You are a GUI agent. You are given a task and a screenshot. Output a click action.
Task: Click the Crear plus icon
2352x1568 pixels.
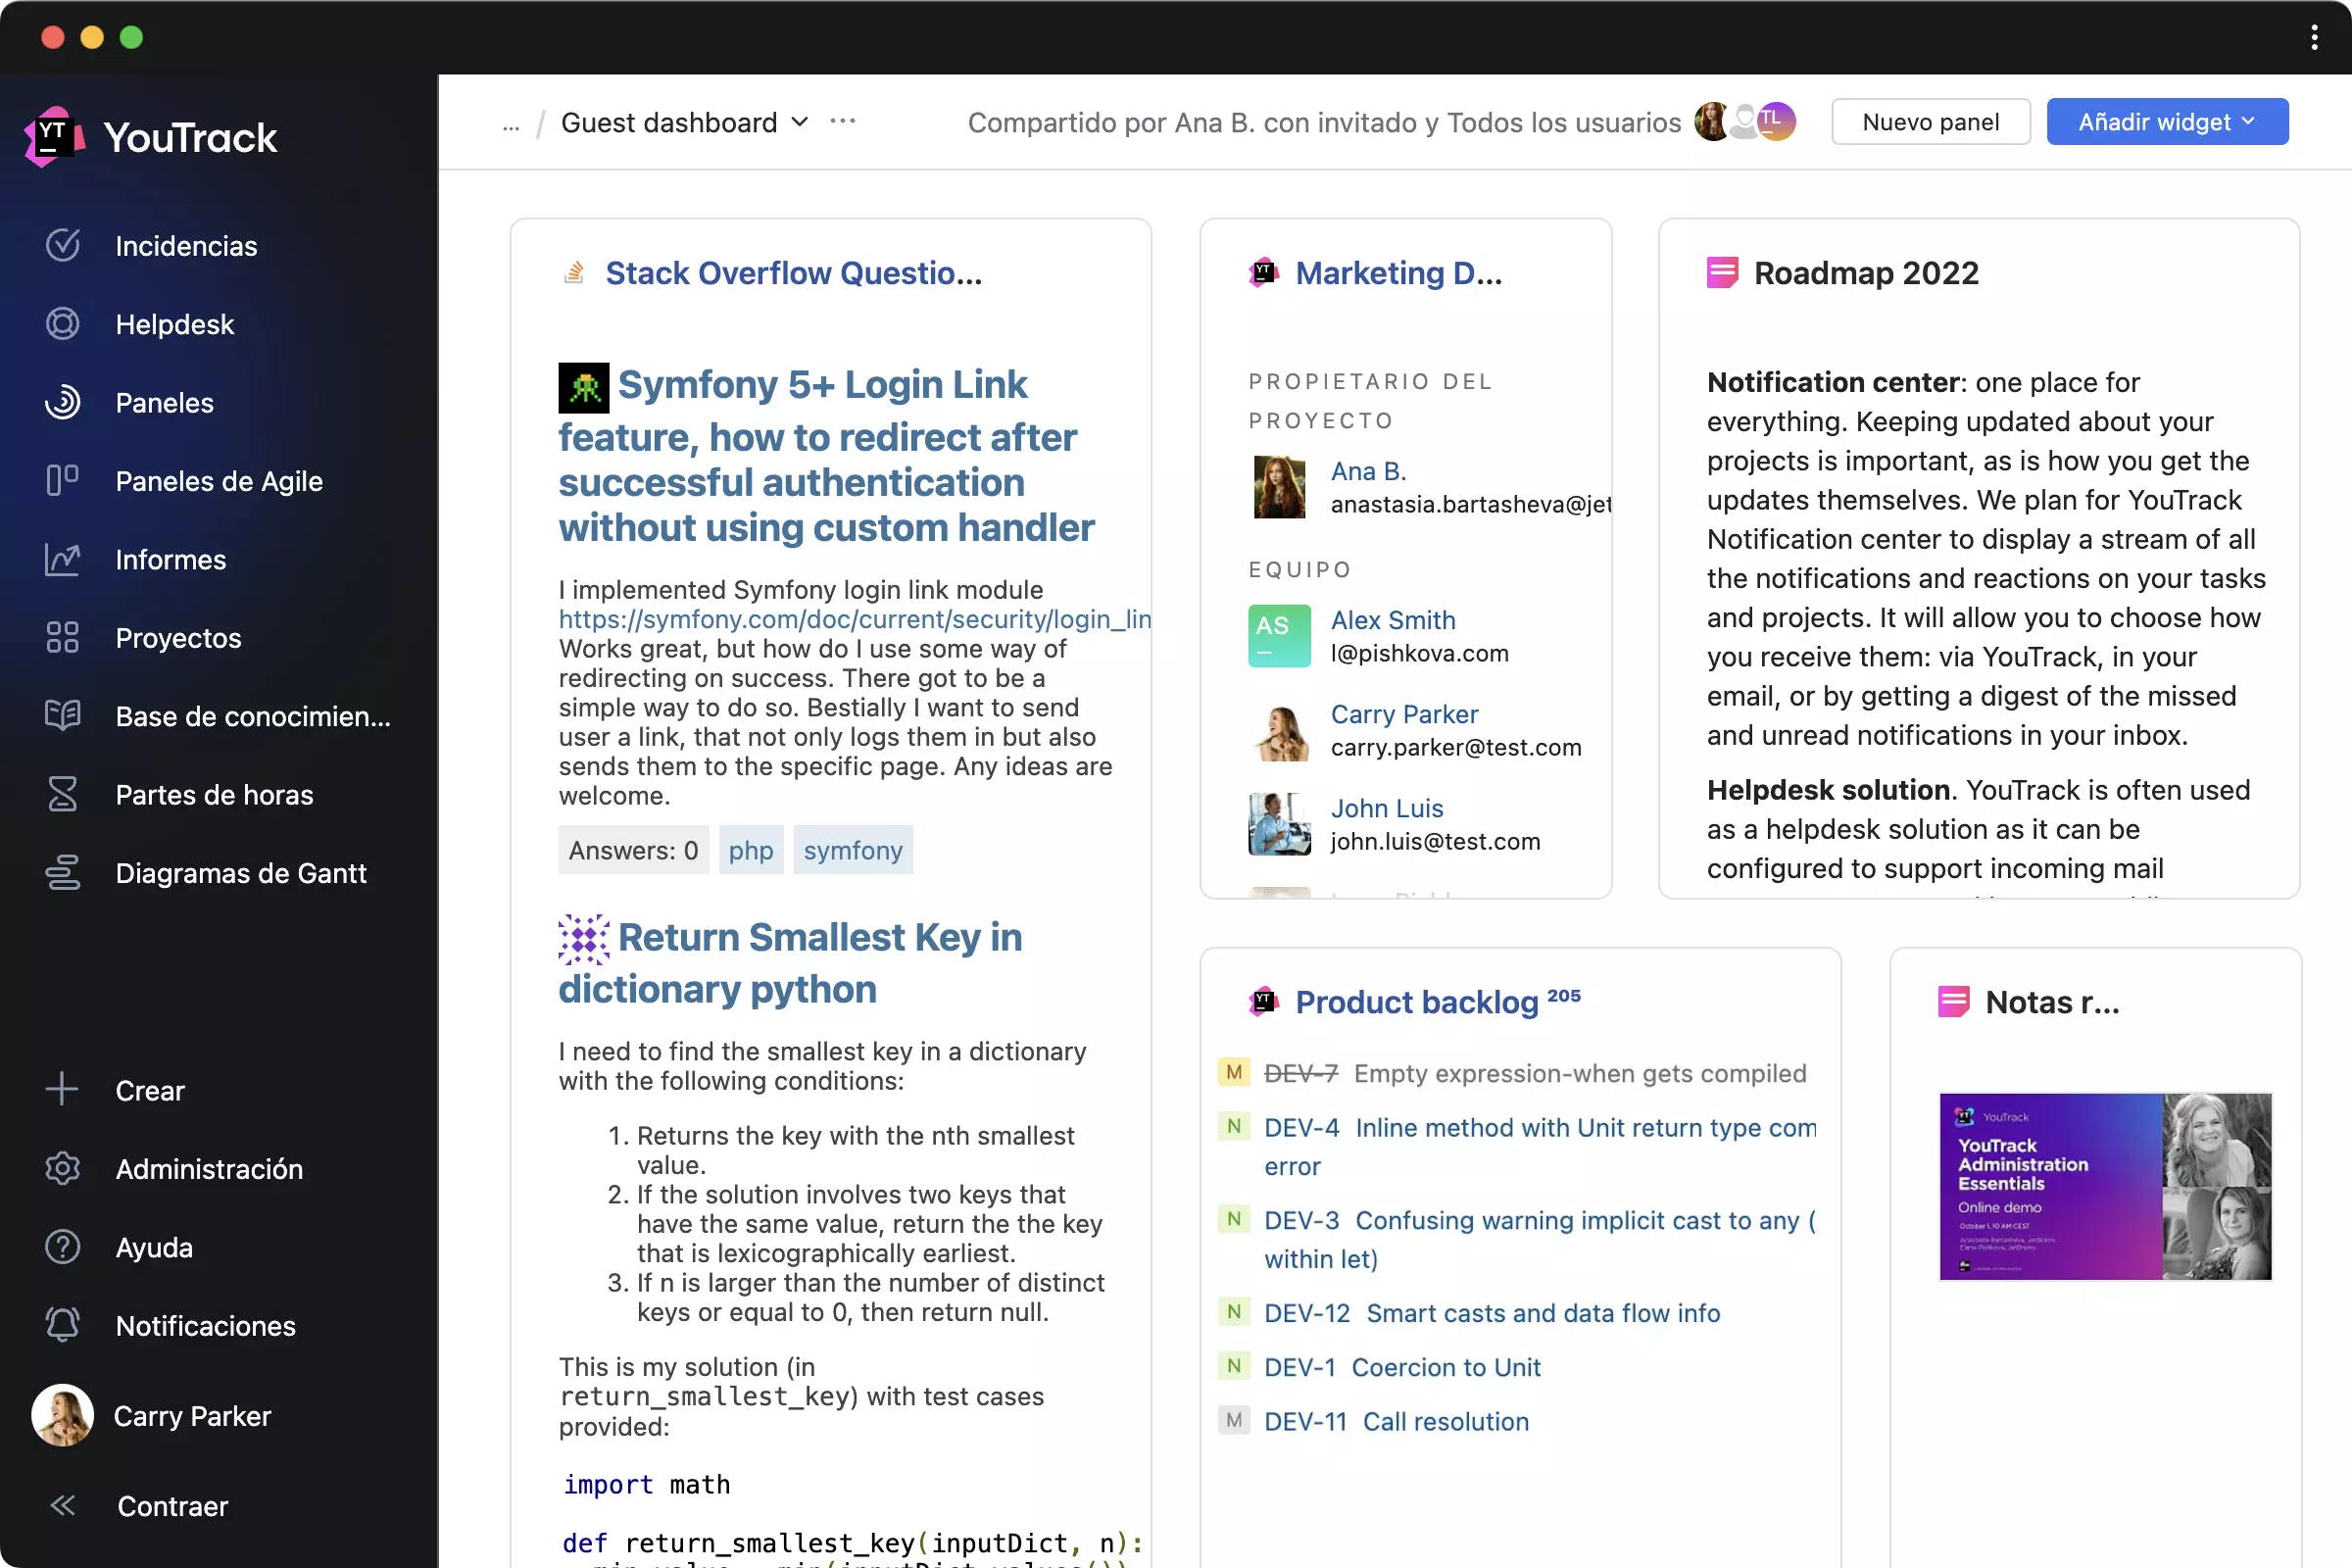coord(63,1089)
